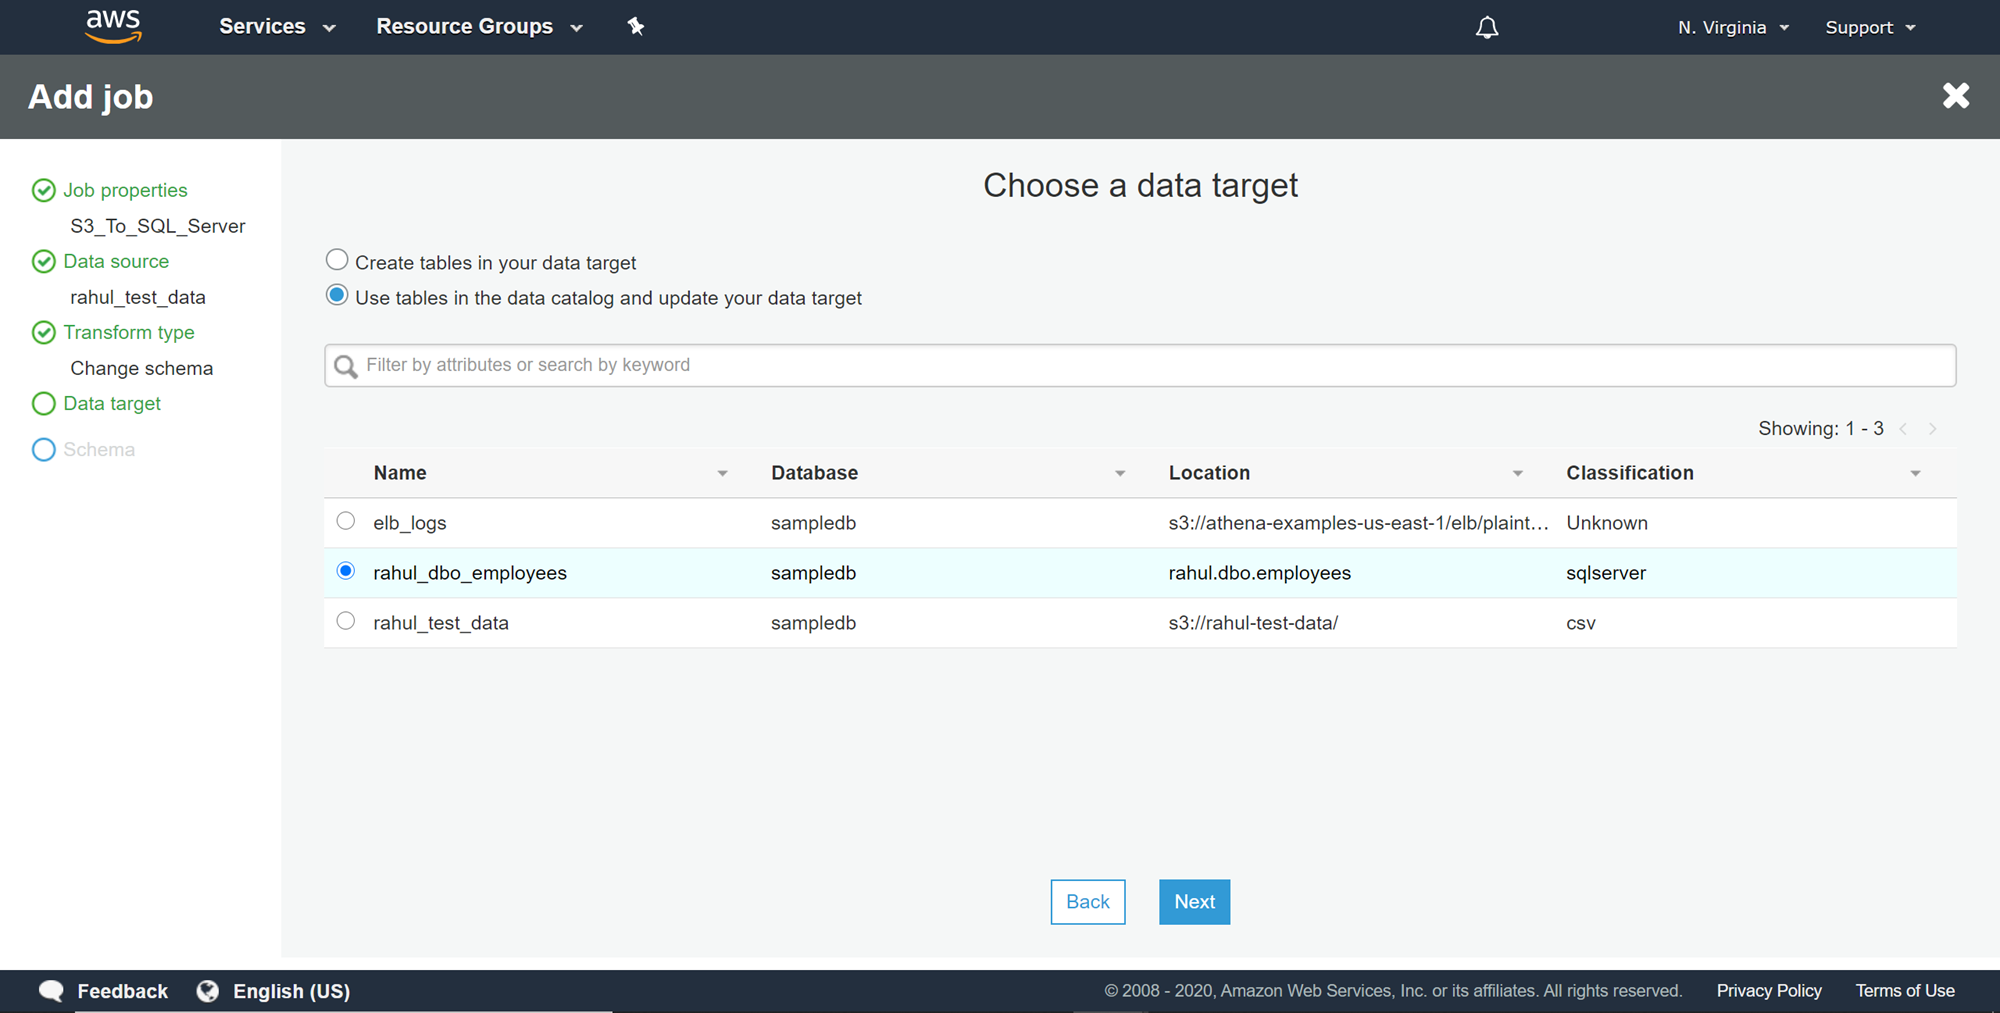
Task: Open the Services menu
Action: (x=277, y=27)
